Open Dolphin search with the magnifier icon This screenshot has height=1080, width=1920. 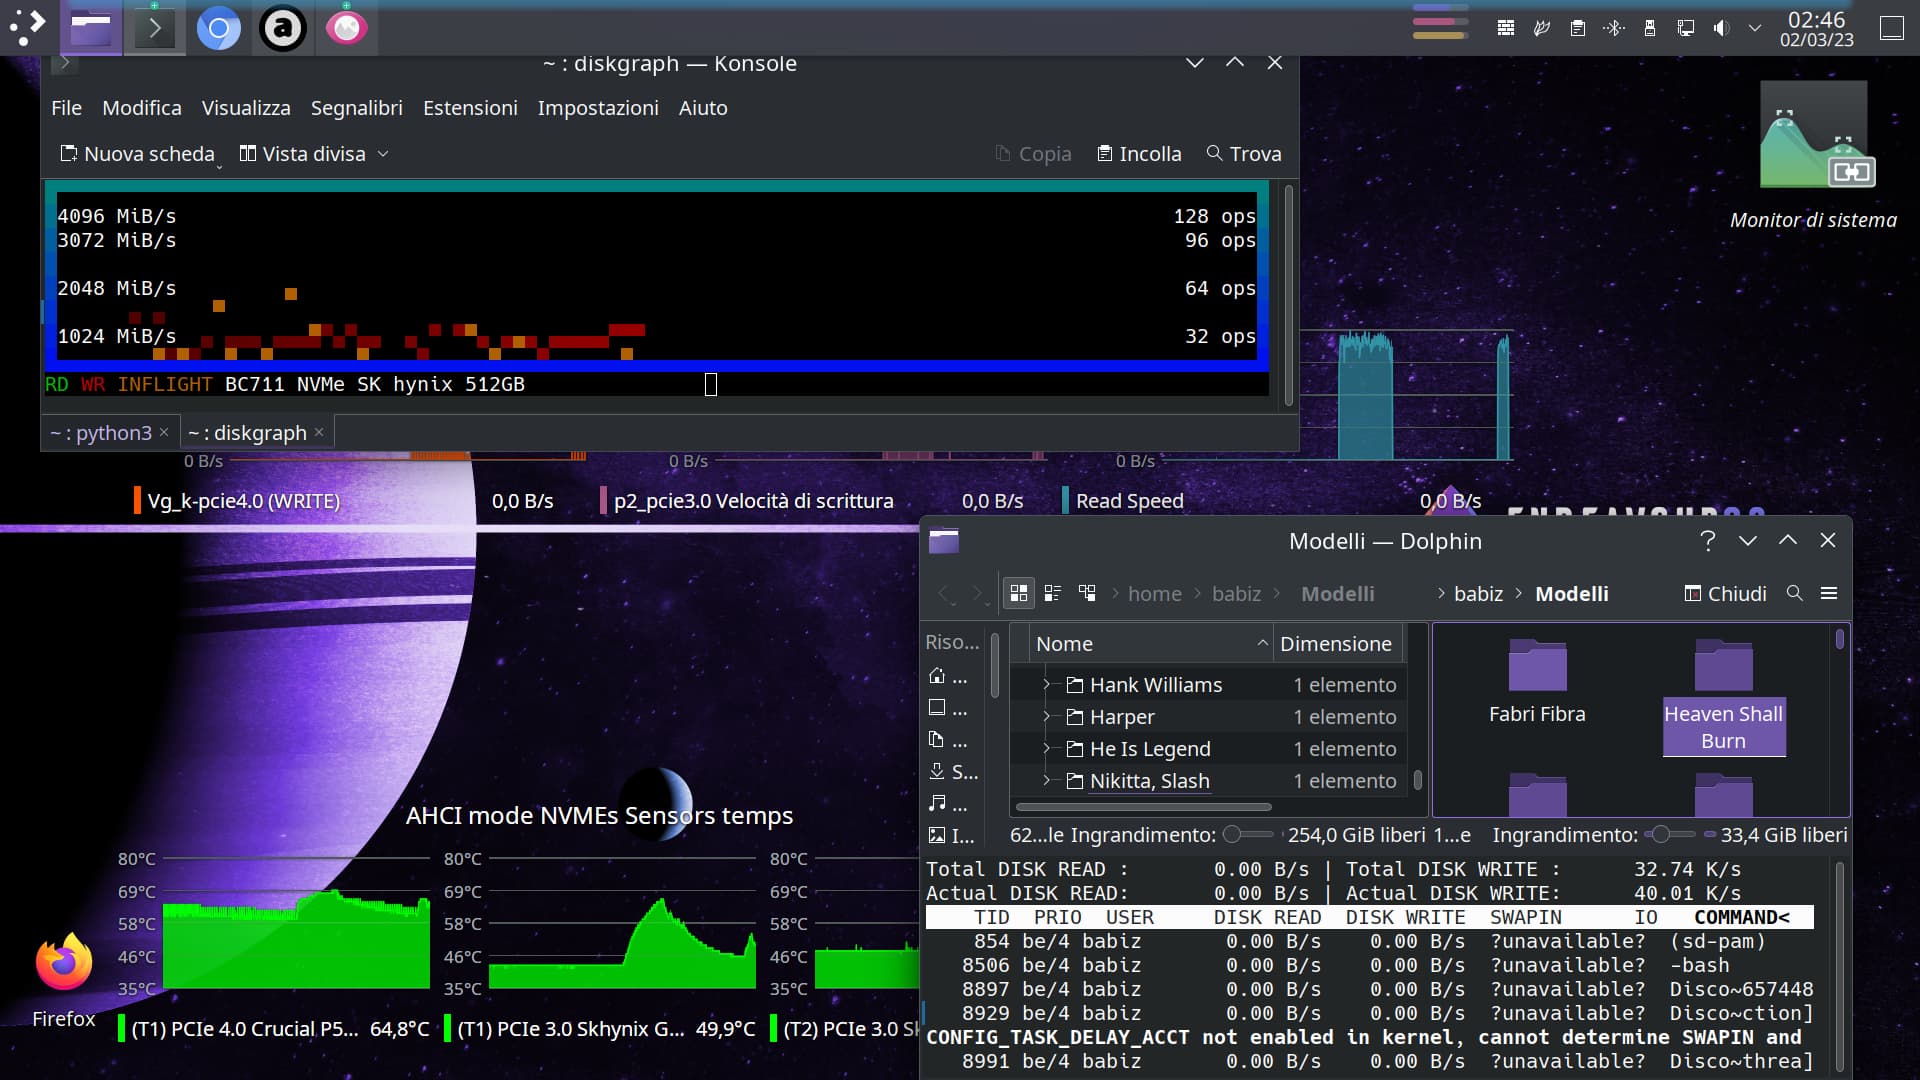1794,593
